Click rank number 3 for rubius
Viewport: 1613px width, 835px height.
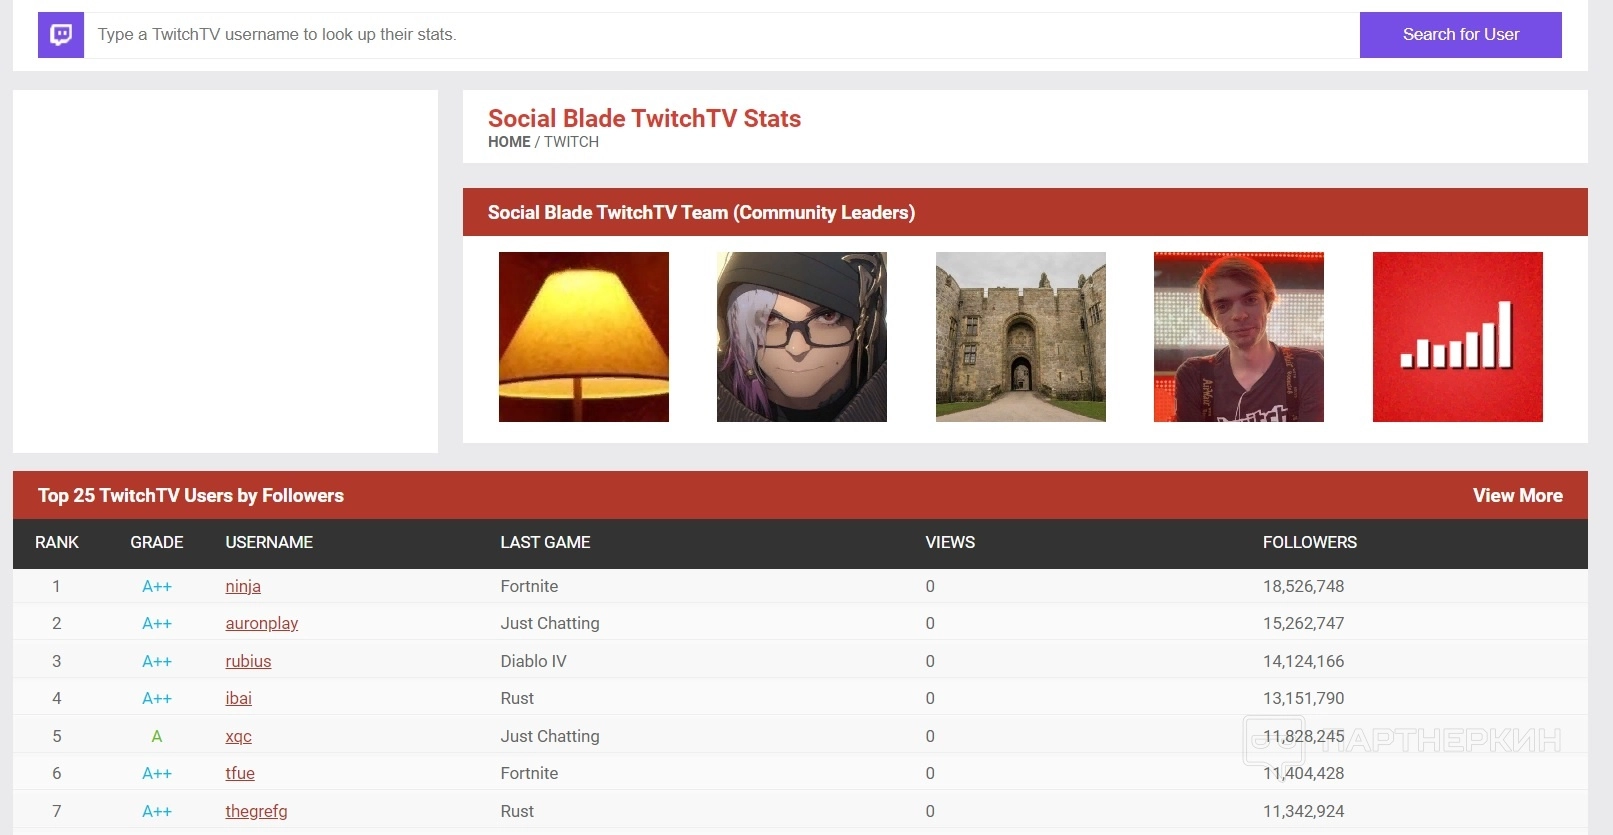click(56, 661)
